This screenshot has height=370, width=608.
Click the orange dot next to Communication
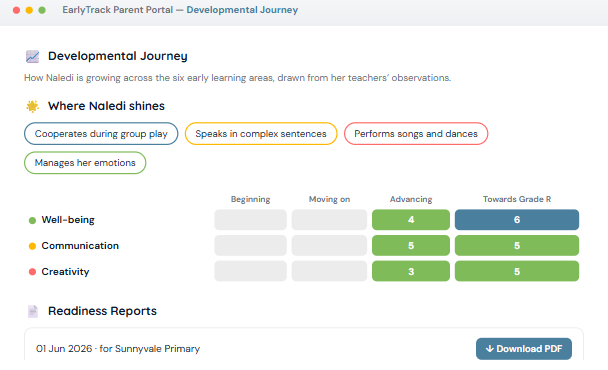tap(33, 246)
